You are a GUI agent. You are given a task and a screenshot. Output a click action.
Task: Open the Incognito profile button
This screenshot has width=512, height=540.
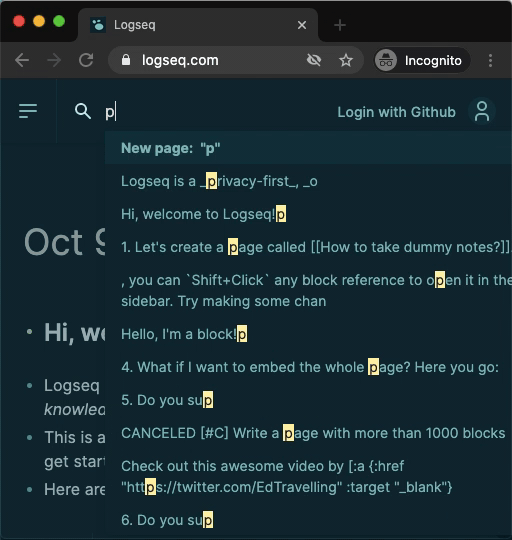(x=422, y=61)
